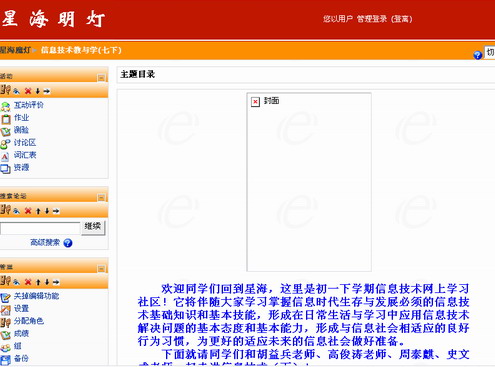The width and height of the screenshot is (495, 367).
Task: Move the 搜索论坛 block up
Action: click(x=38, y=211)
